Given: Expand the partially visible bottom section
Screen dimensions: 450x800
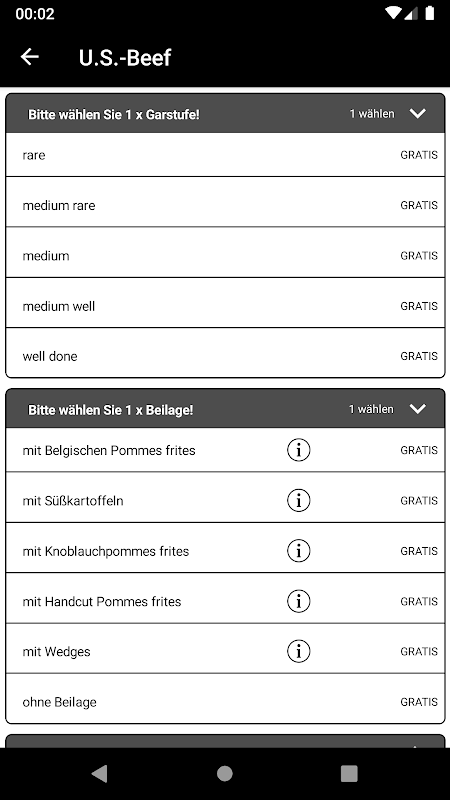Looking at the screenshot, I should pyautogui.click(x=225, y=741).
